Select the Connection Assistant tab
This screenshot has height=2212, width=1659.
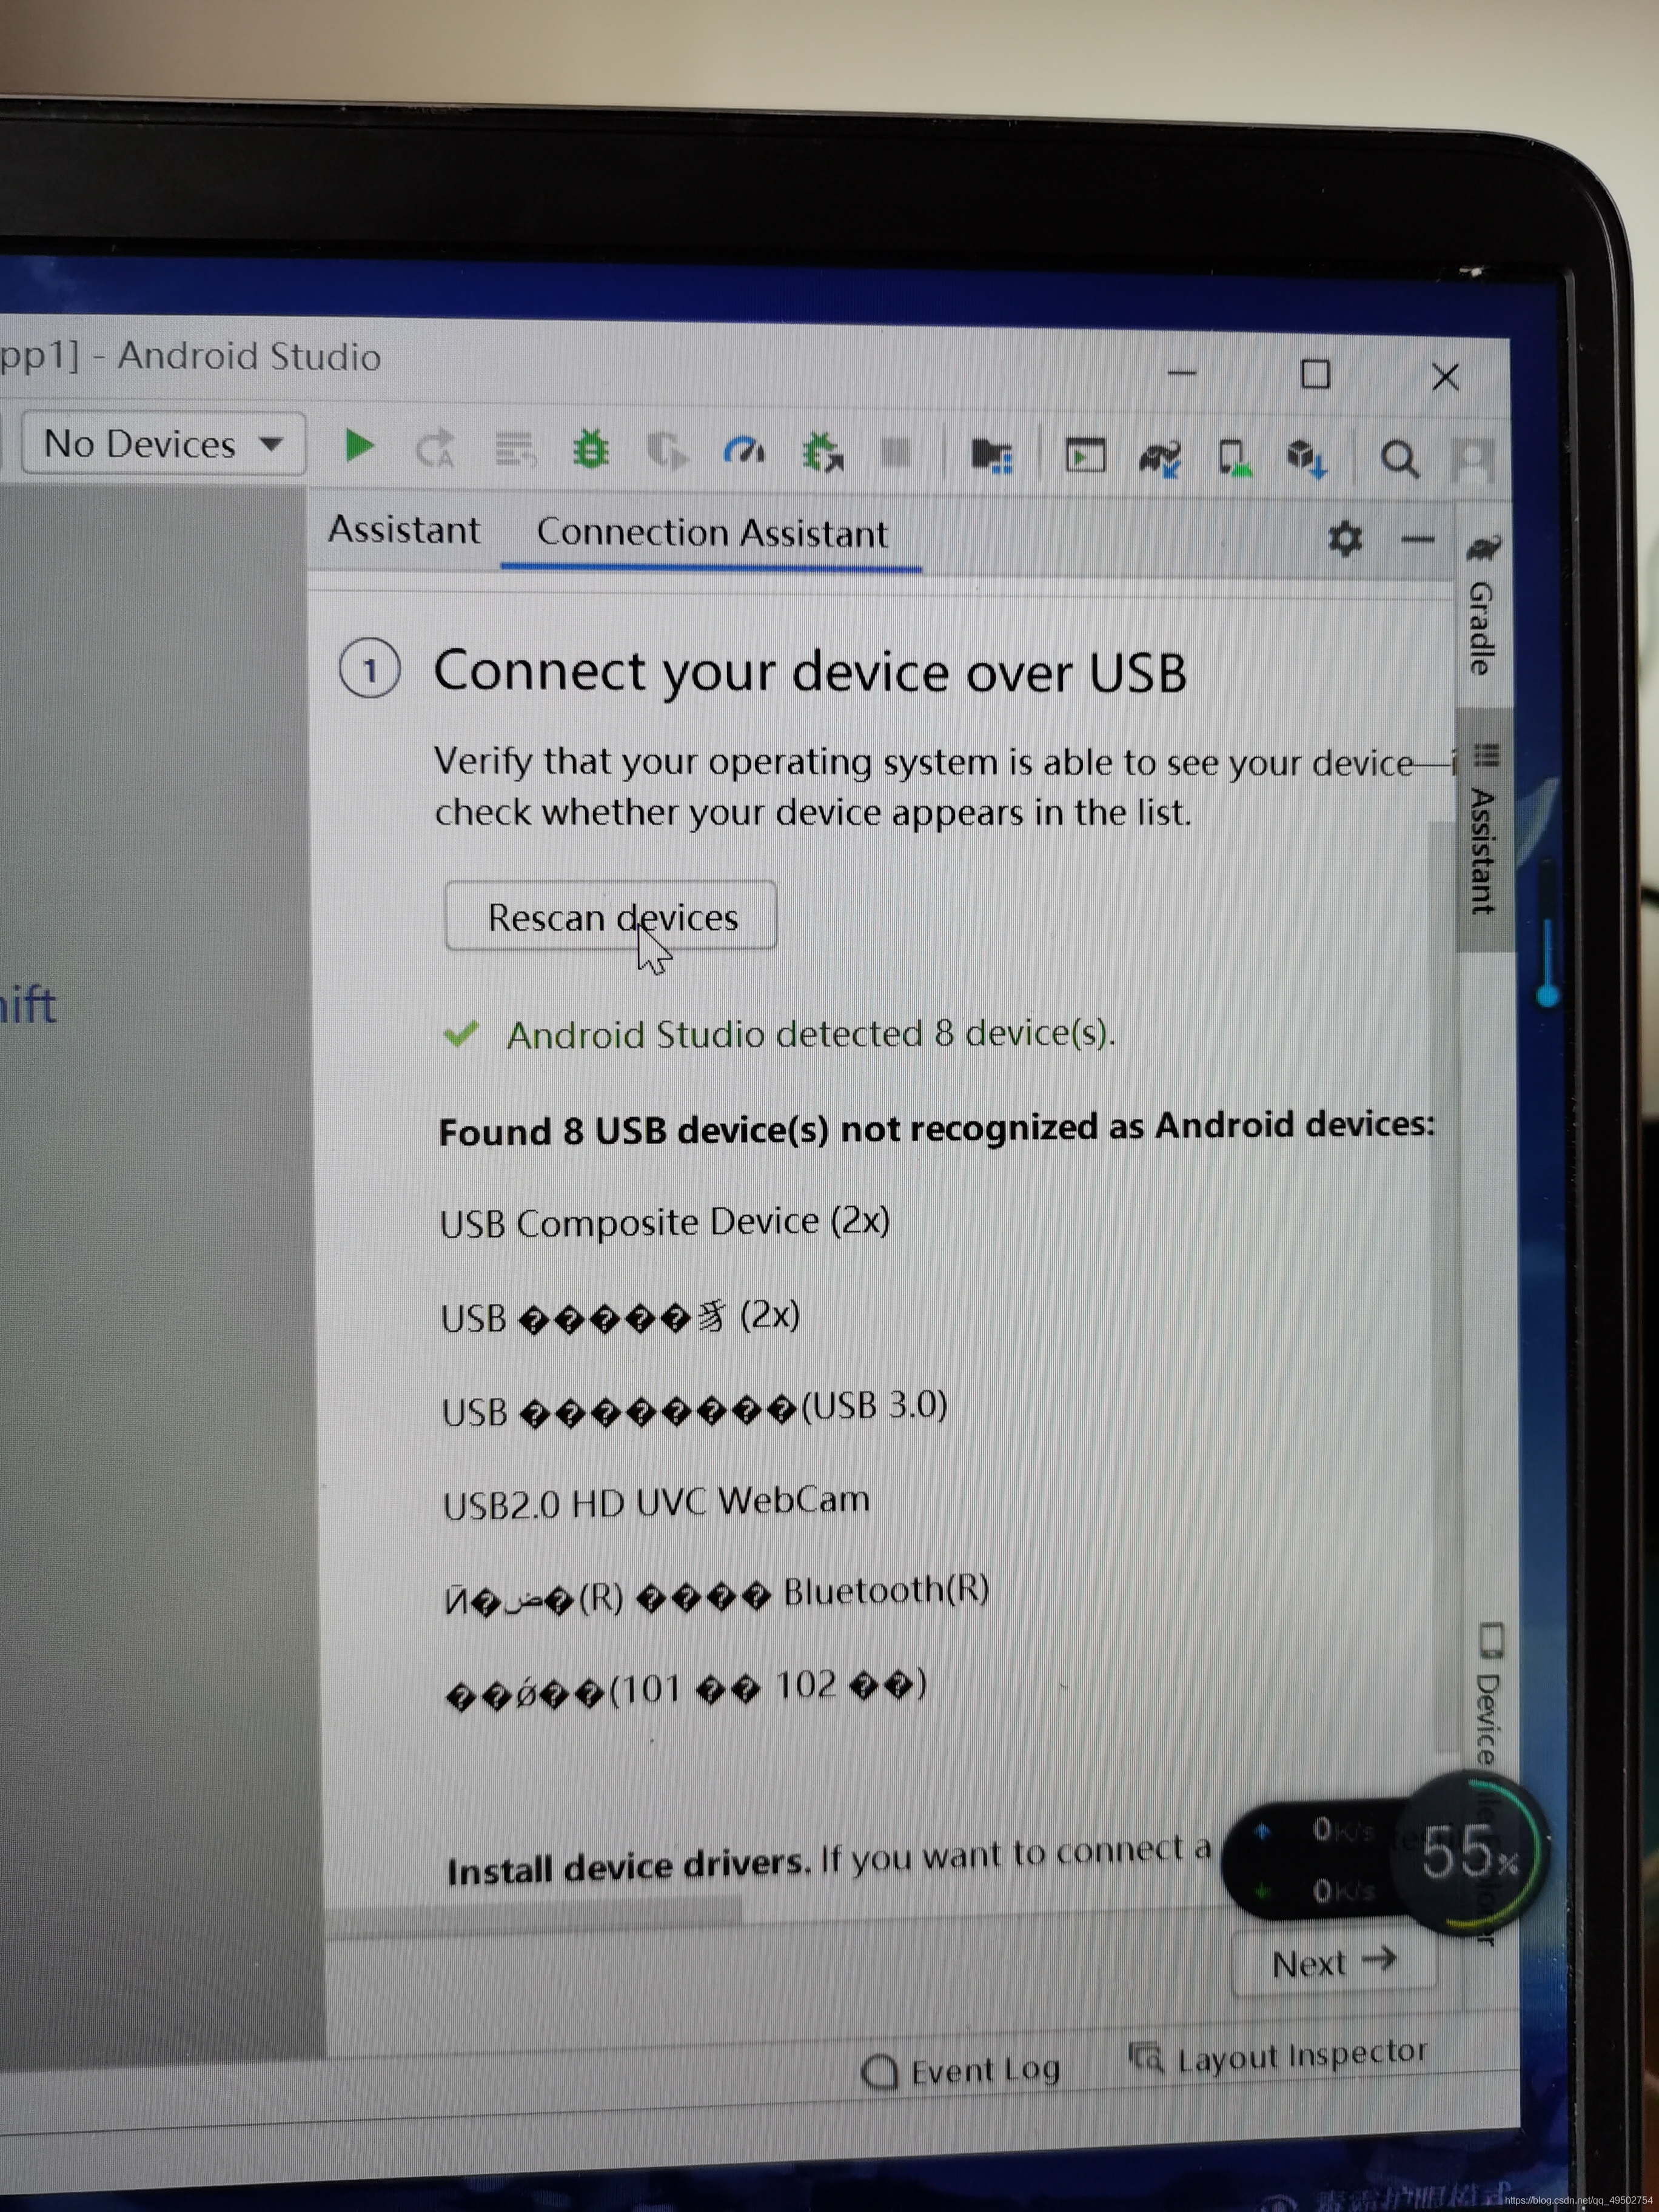pos(712,533)
